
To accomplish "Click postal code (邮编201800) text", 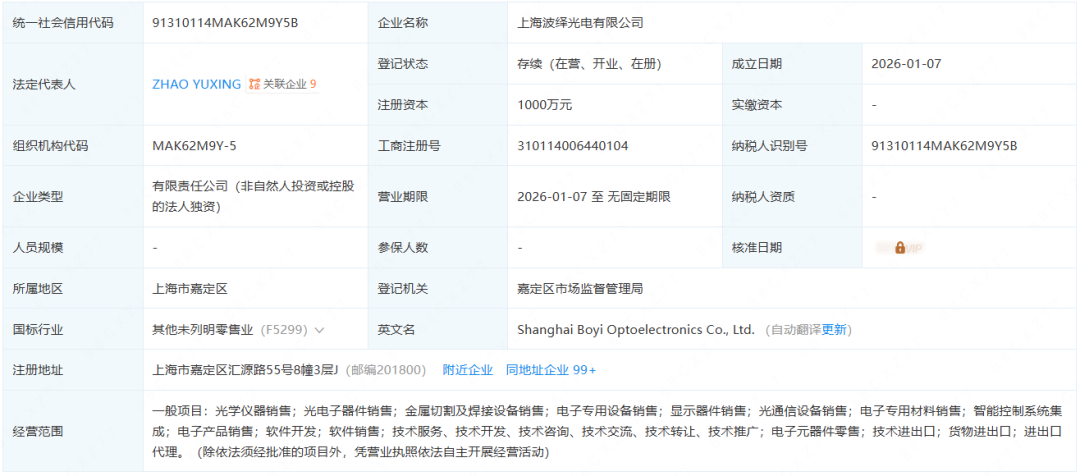I will [x=385, y=370].
